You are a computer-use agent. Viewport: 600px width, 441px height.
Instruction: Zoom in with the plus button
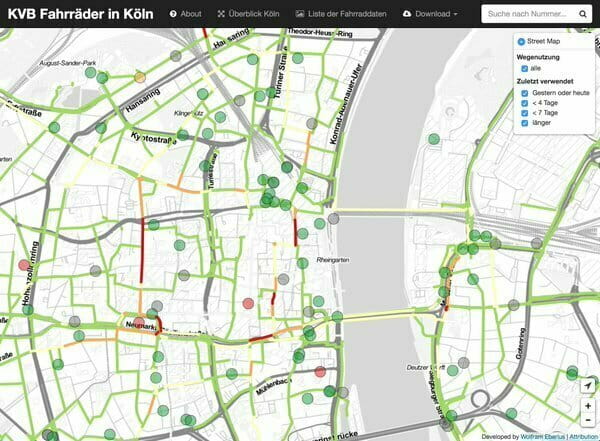tap(588, 406)
